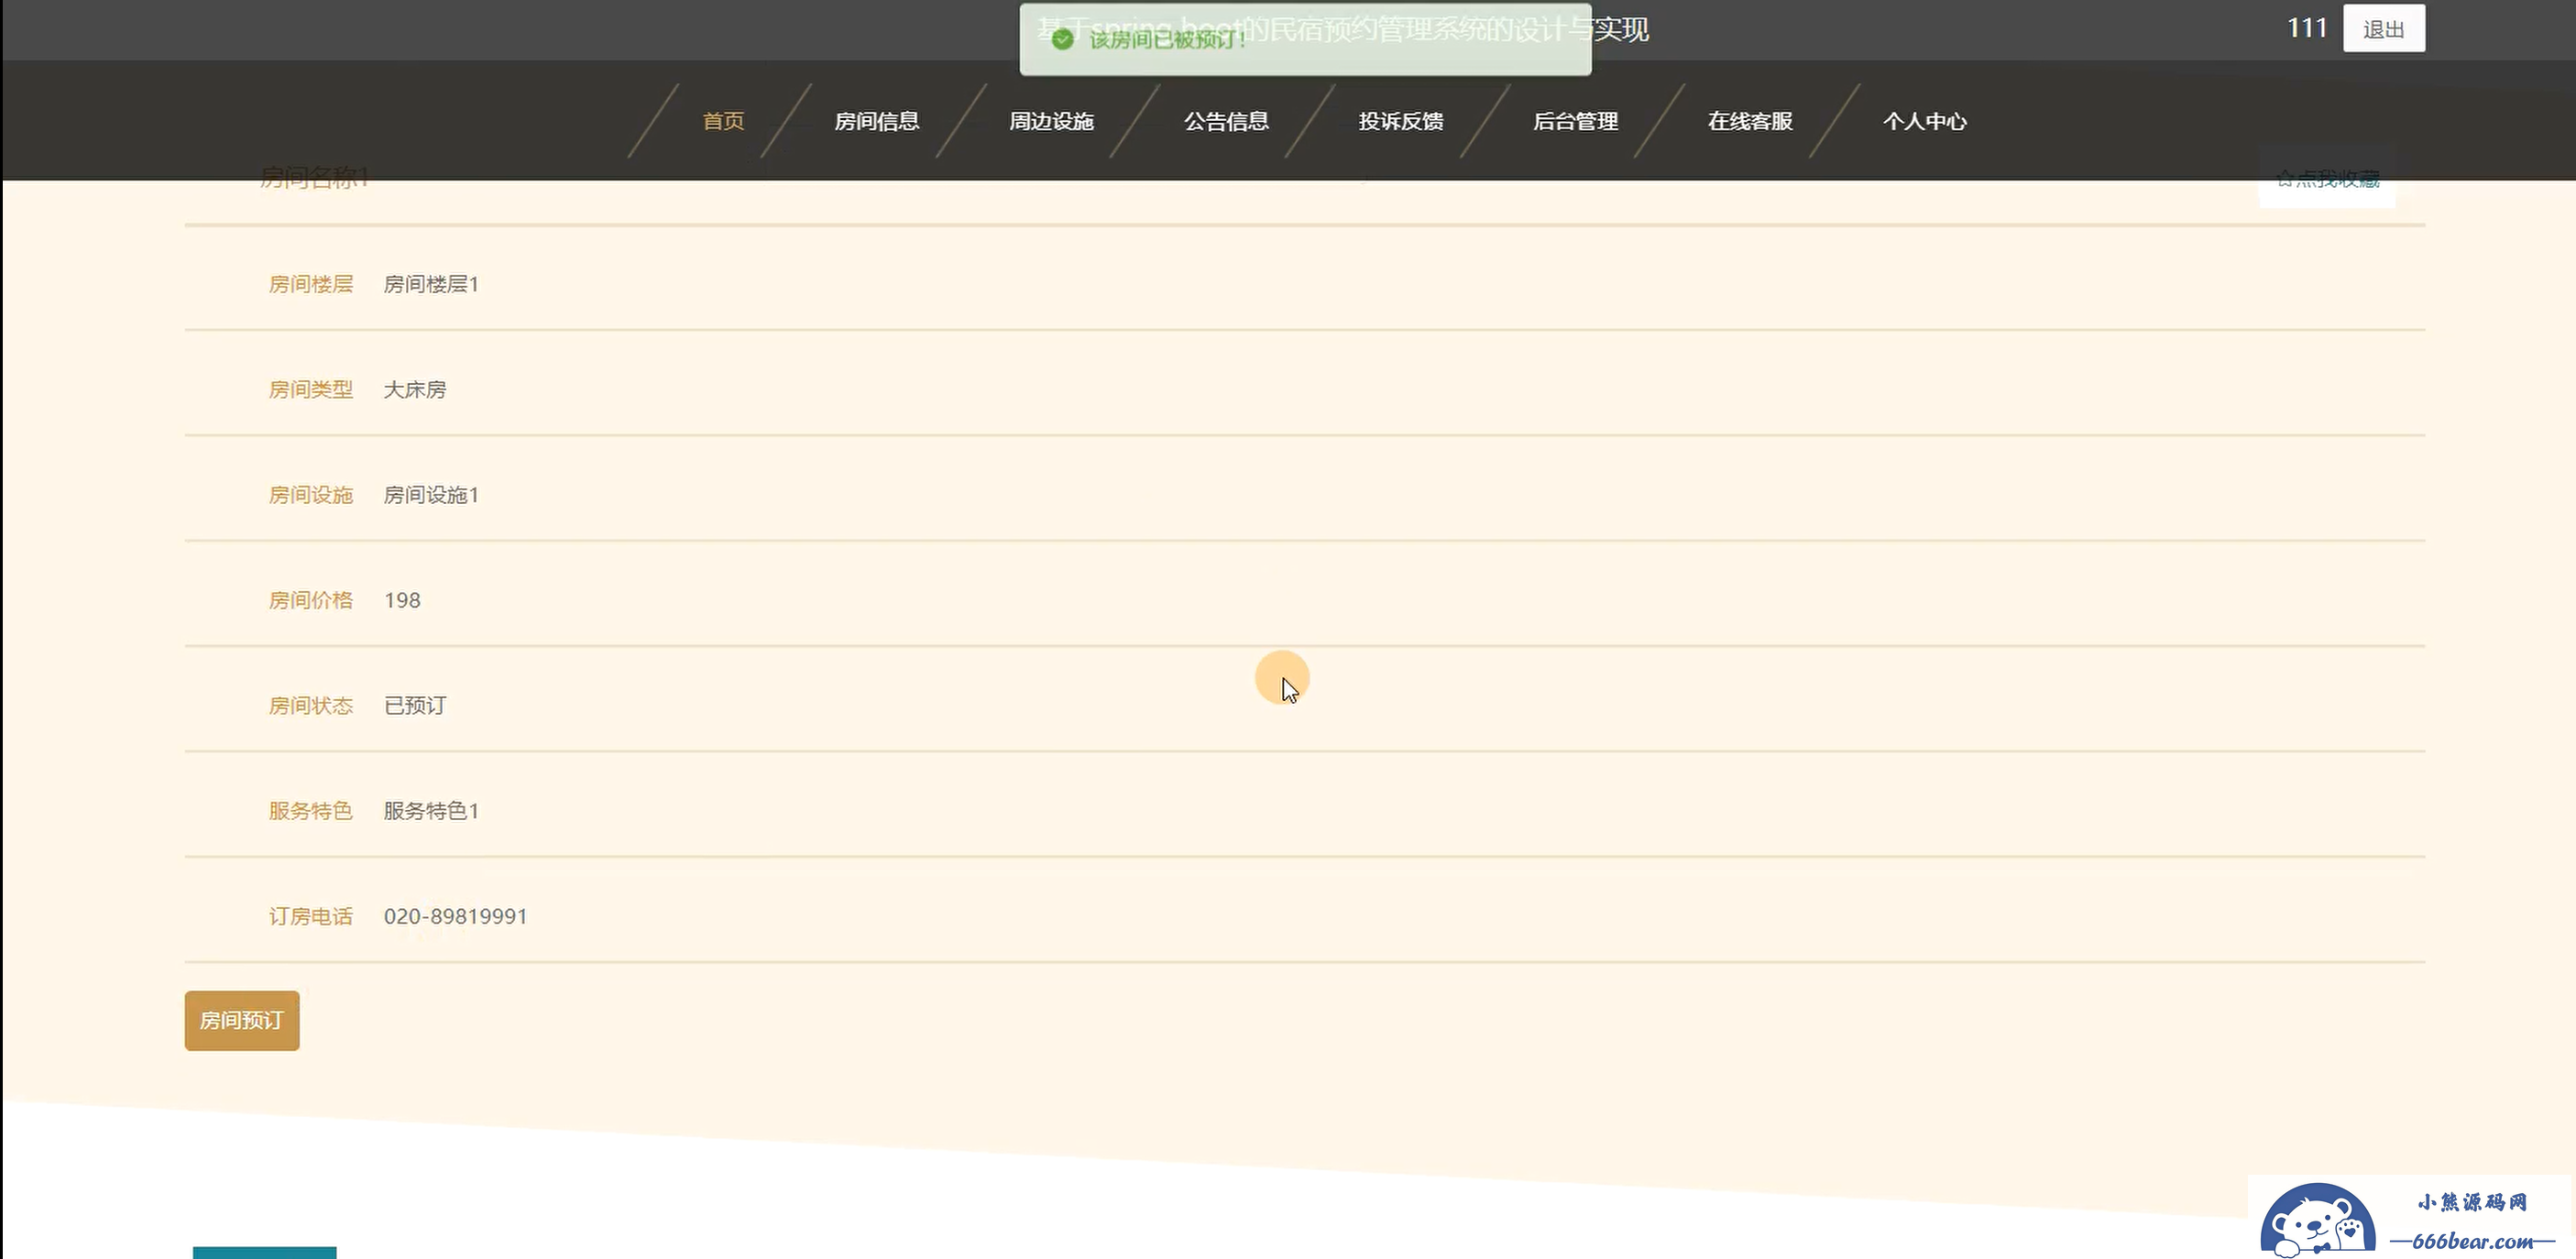Click the 房间类型 label
2576x1259 pixels.
(311, 389)
